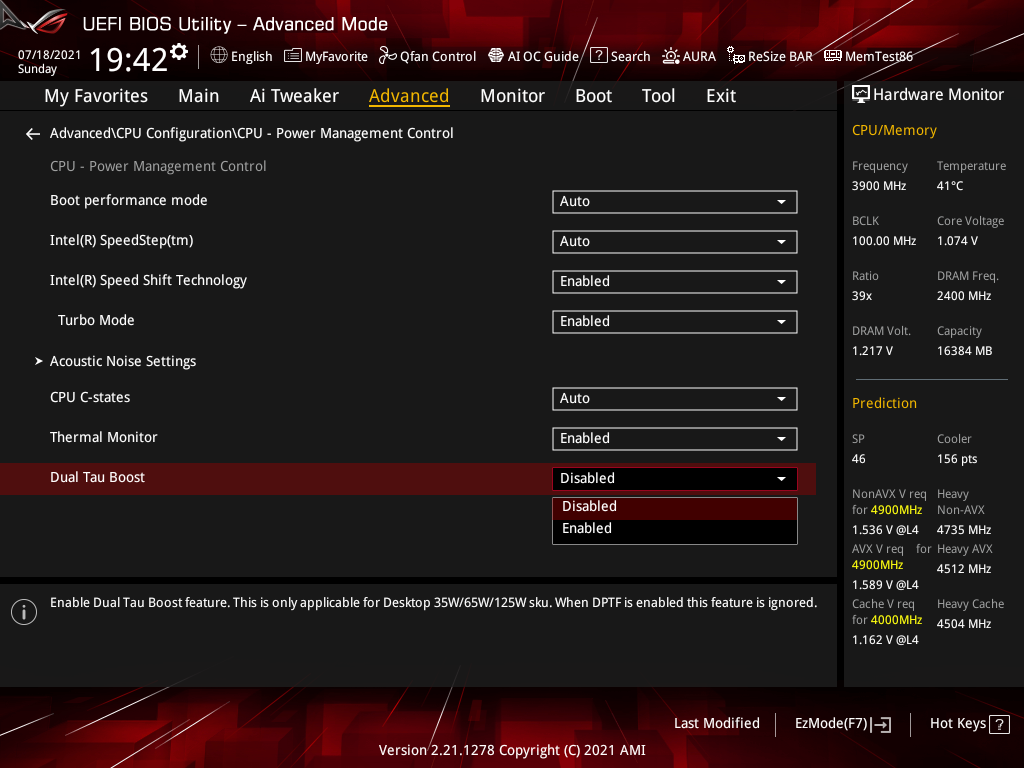Open the Boot performance mode dropdown
Screen dimensions: 1024x768
tap(674, 201)
